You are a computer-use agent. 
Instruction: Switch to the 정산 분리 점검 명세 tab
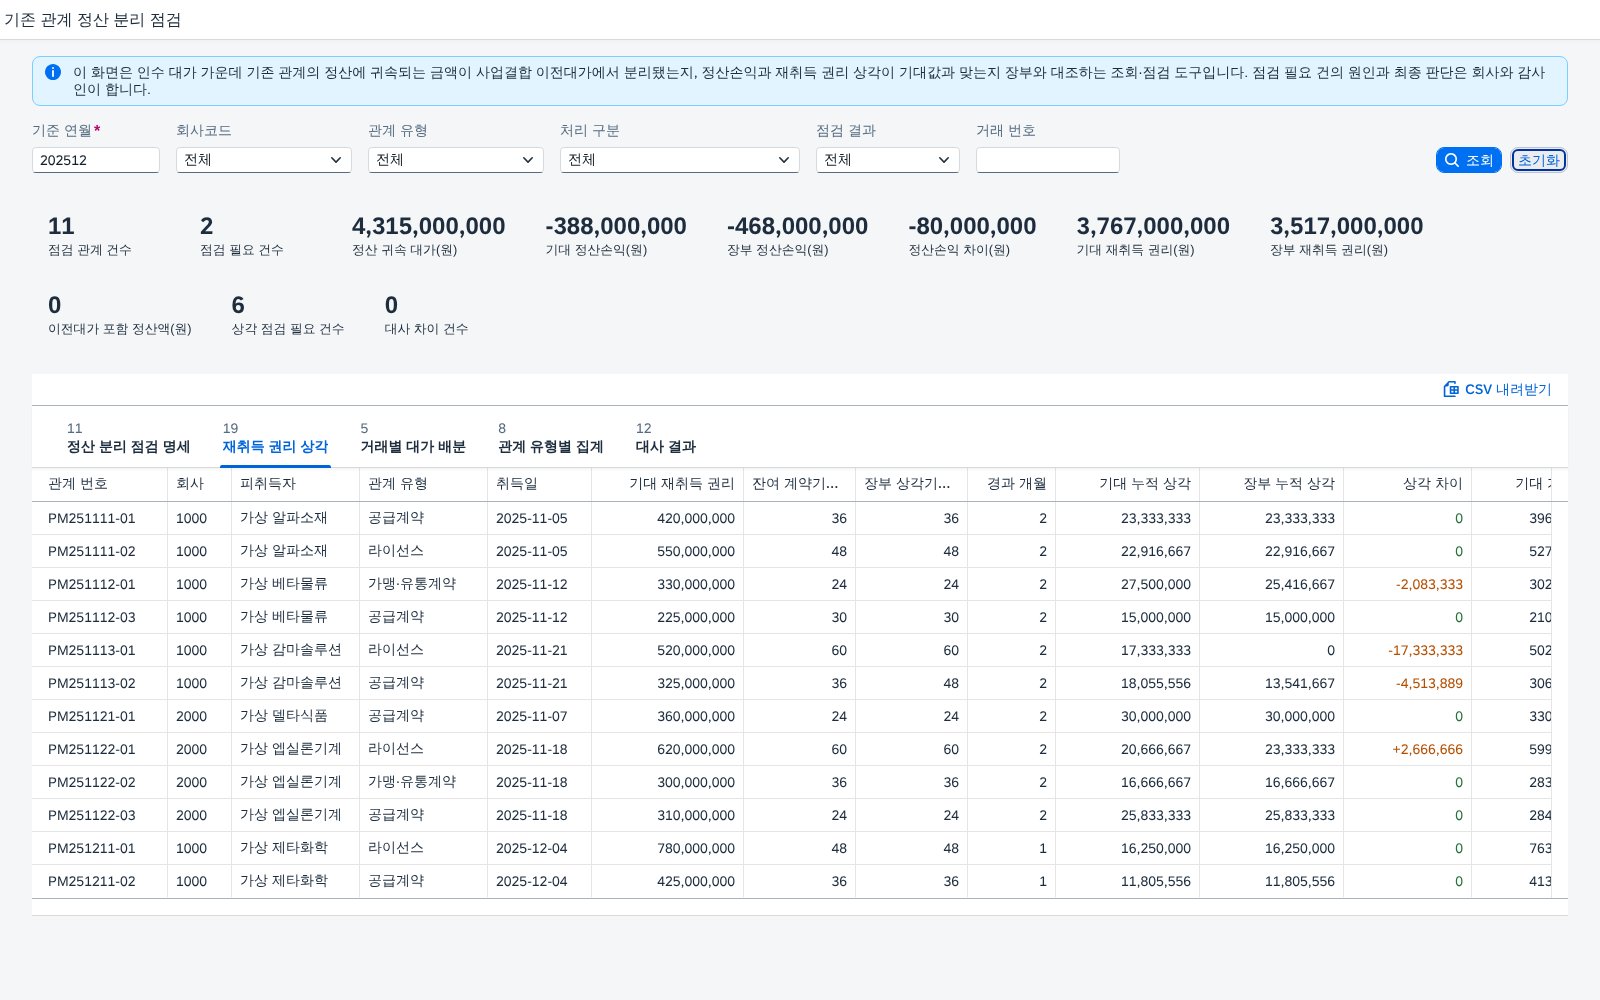coord(128,438)
